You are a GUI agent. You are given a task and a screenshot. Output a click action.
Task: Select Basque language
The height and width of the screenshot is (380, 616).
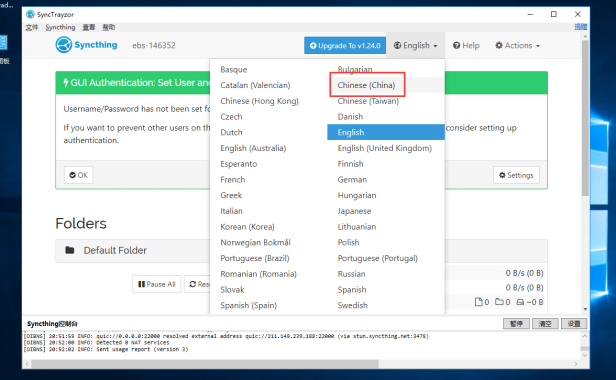point(234,70)
